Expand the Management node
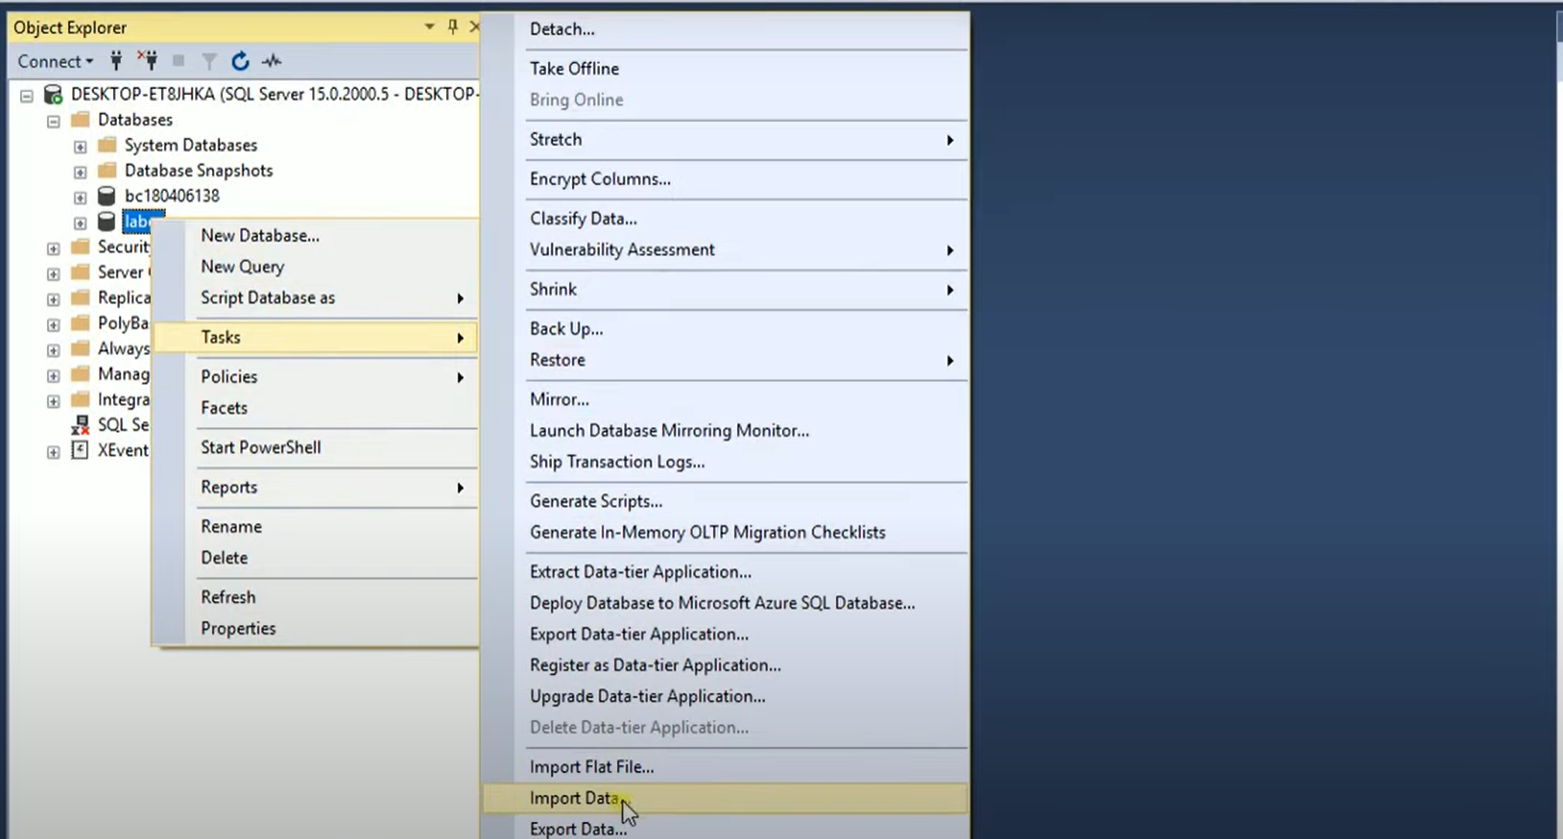Image resolution: width=1563 pixels, height=839 pixels. (x=53, y=375)
